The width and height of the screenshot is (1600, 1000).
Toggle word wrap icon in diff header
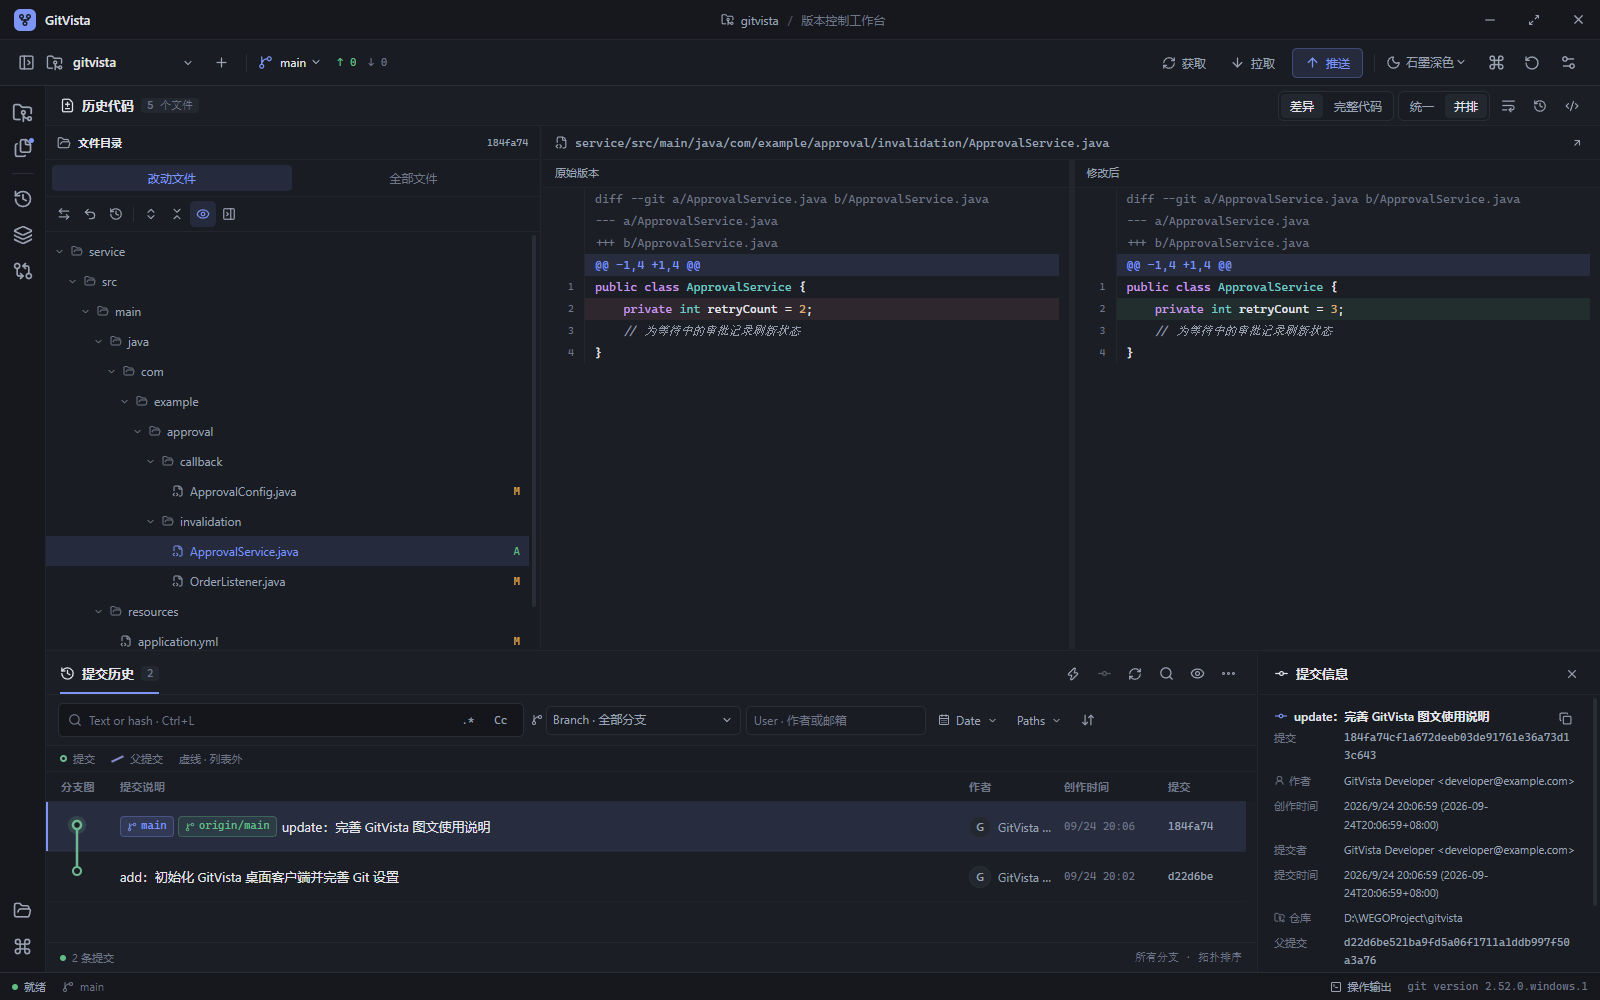1508,106
